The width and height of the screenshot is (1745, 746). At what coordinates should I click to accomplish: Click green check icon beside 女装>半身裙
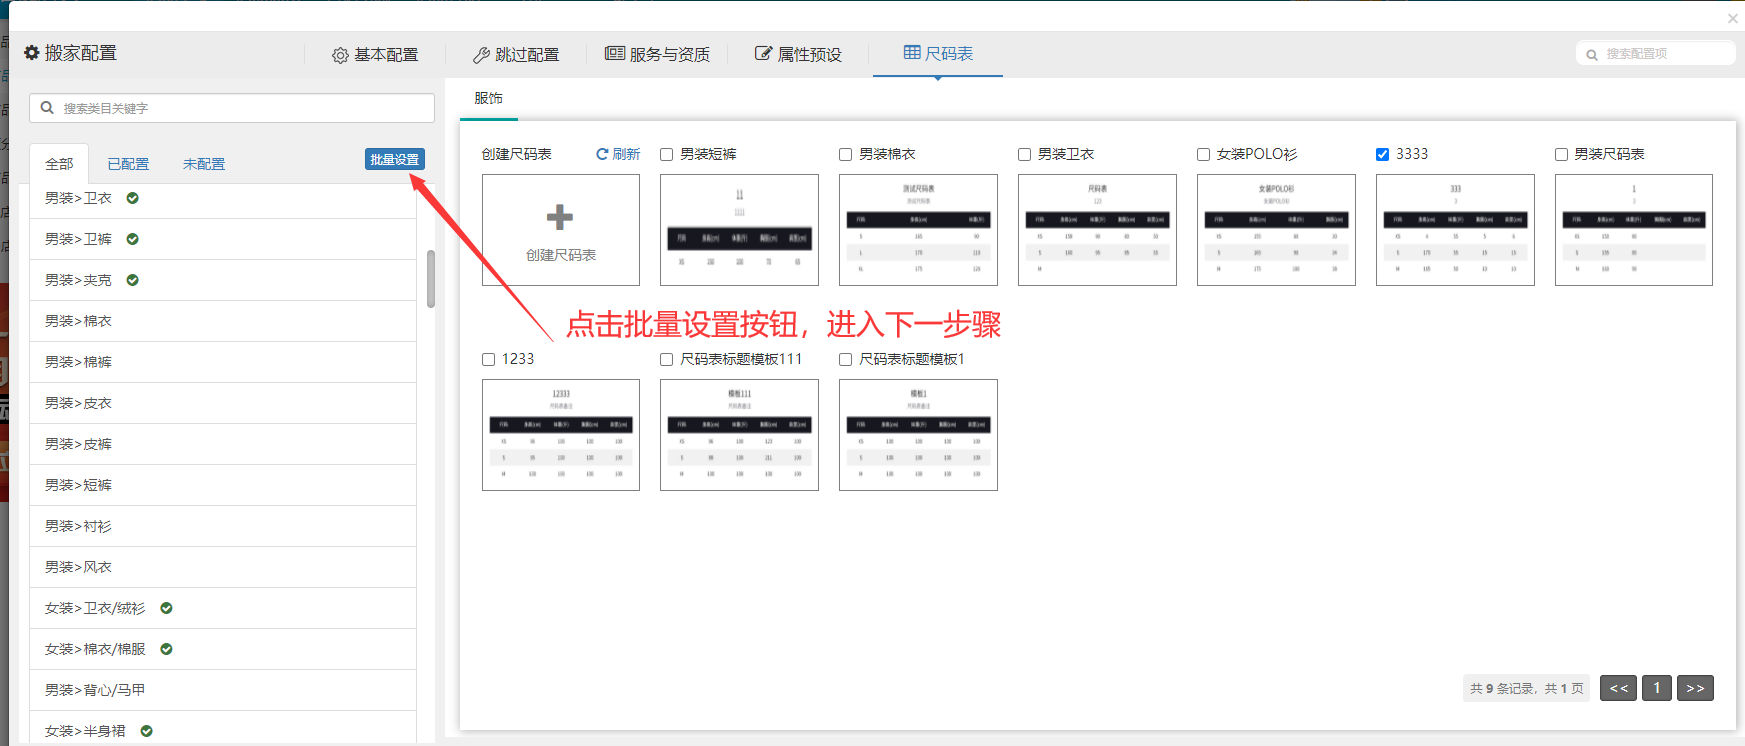146,731
